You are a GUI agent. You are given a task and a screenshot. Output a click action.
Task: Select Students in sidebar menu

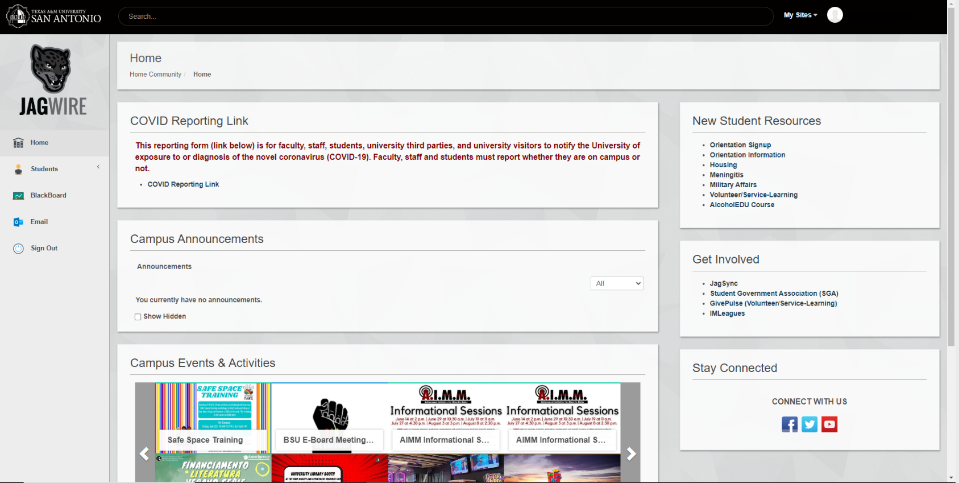[x=45, y=169]
